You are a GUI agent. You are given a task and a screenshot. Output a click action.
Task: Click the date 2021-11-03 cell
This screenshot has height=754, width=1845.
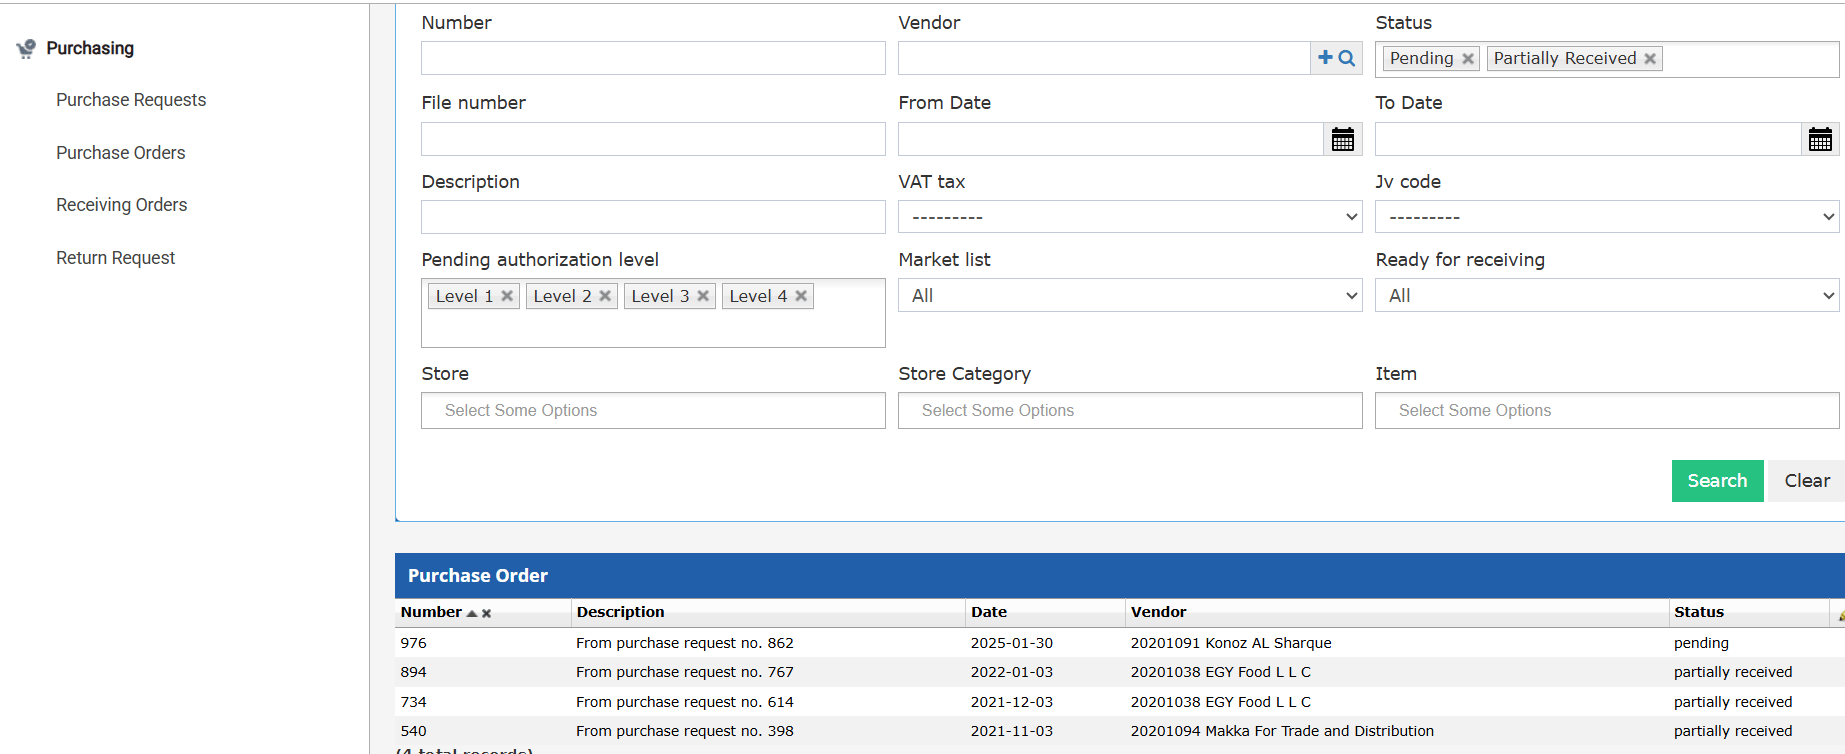click(x=1012, y=731)
